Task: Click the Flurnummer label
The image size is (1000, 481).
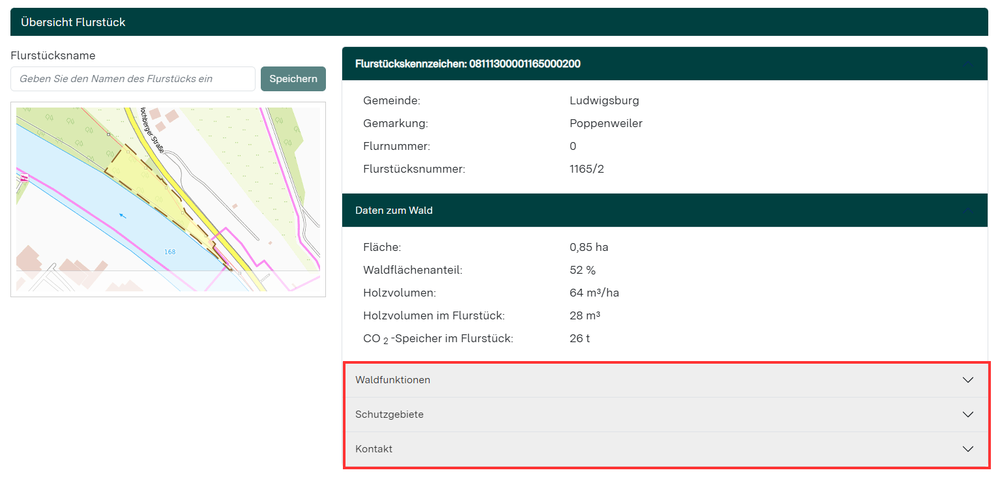Action: pyautogui.click(x=397, y=147)
